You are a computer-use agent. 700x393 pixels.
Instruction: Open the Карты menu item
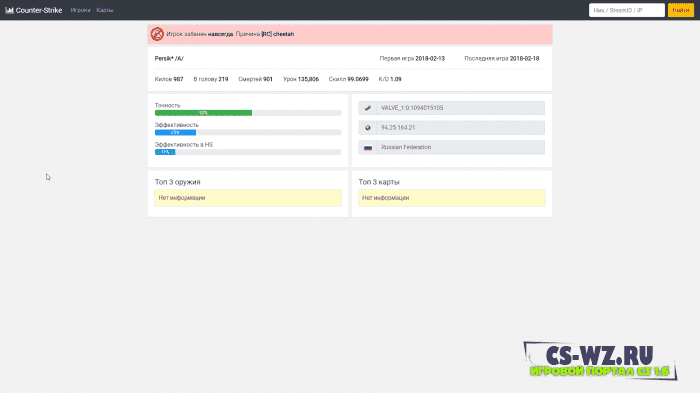tap(105, 10)
